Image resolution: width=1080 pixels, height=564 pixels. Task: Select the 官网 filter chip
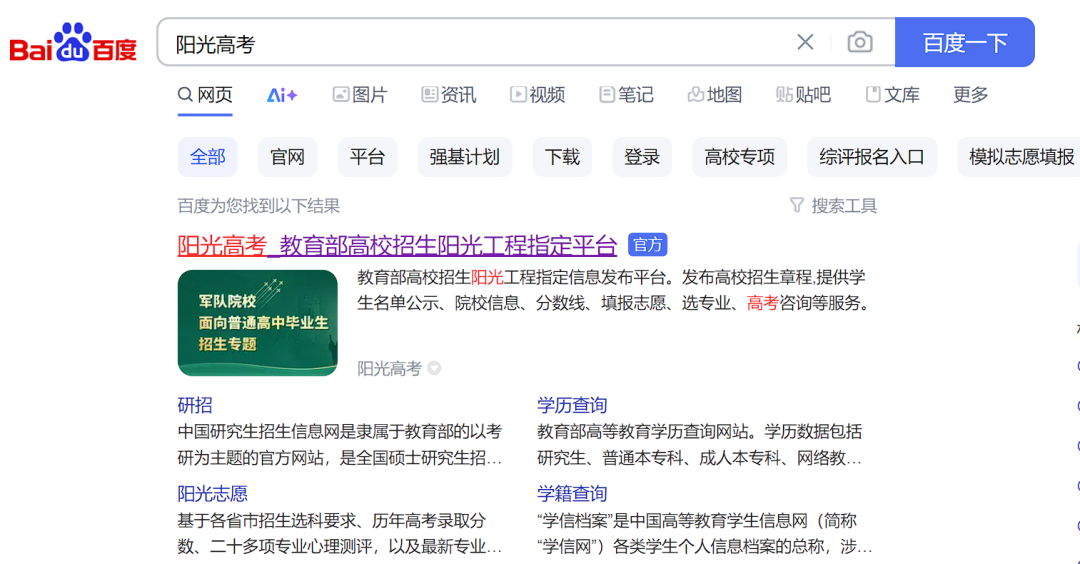point(287,157)
